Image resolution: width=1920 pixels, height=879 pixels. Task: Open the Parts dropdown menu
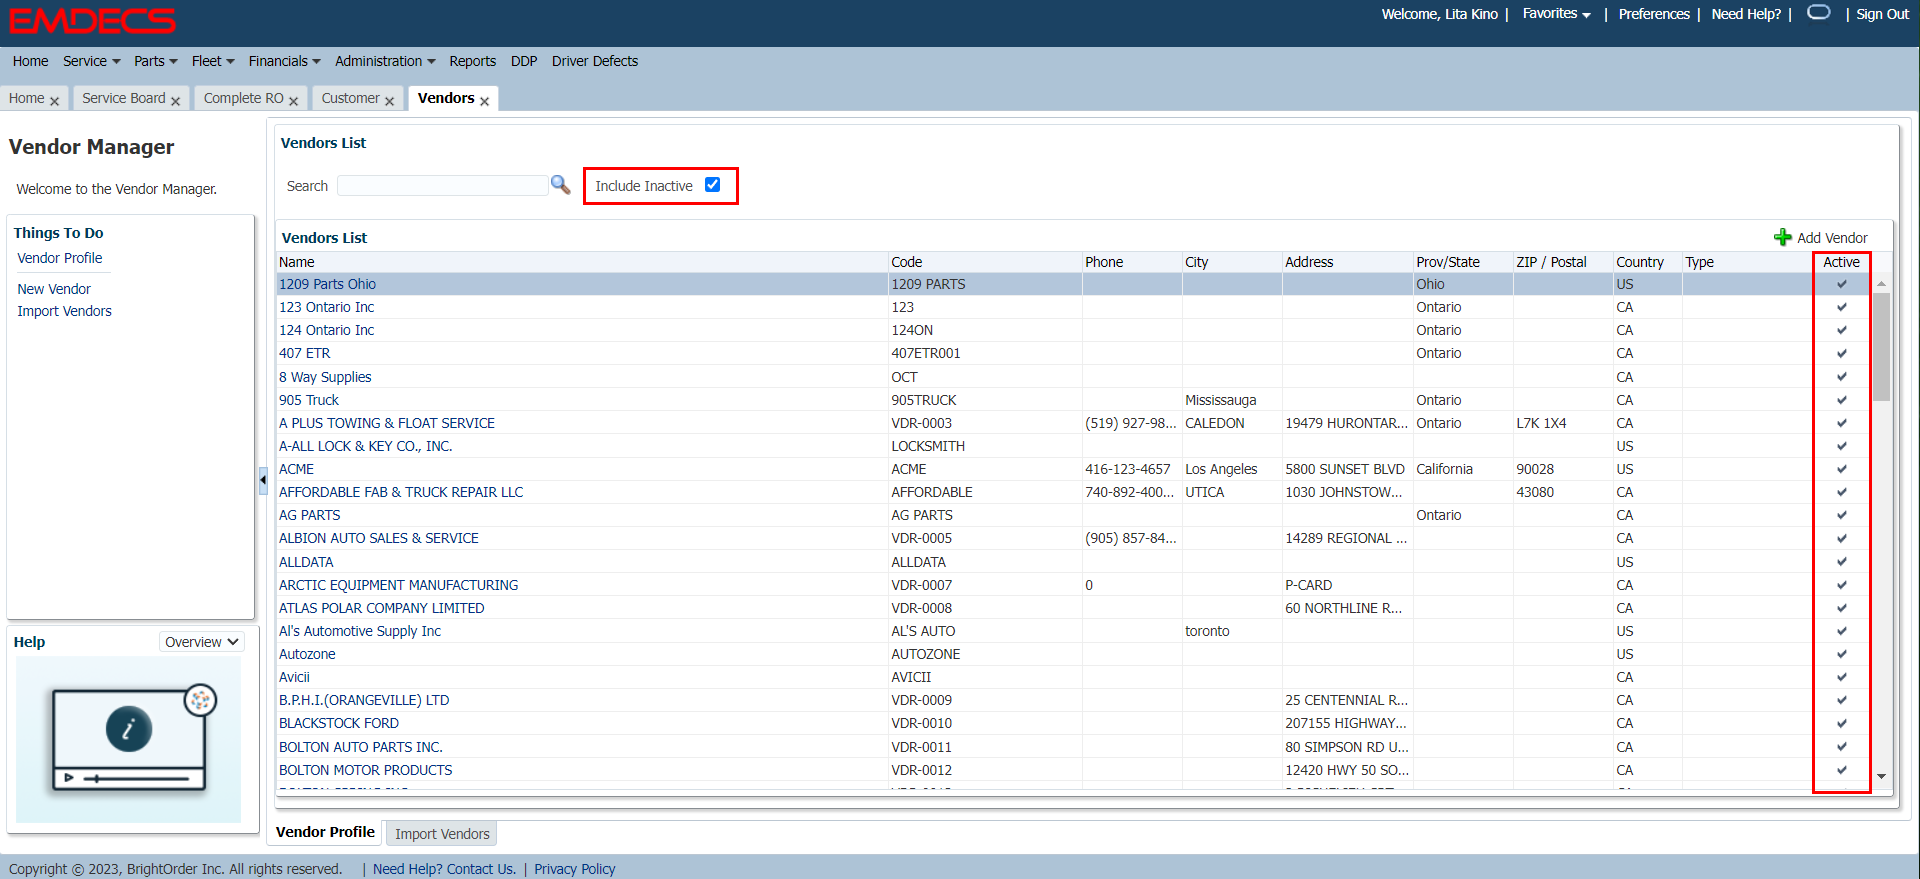156,61
